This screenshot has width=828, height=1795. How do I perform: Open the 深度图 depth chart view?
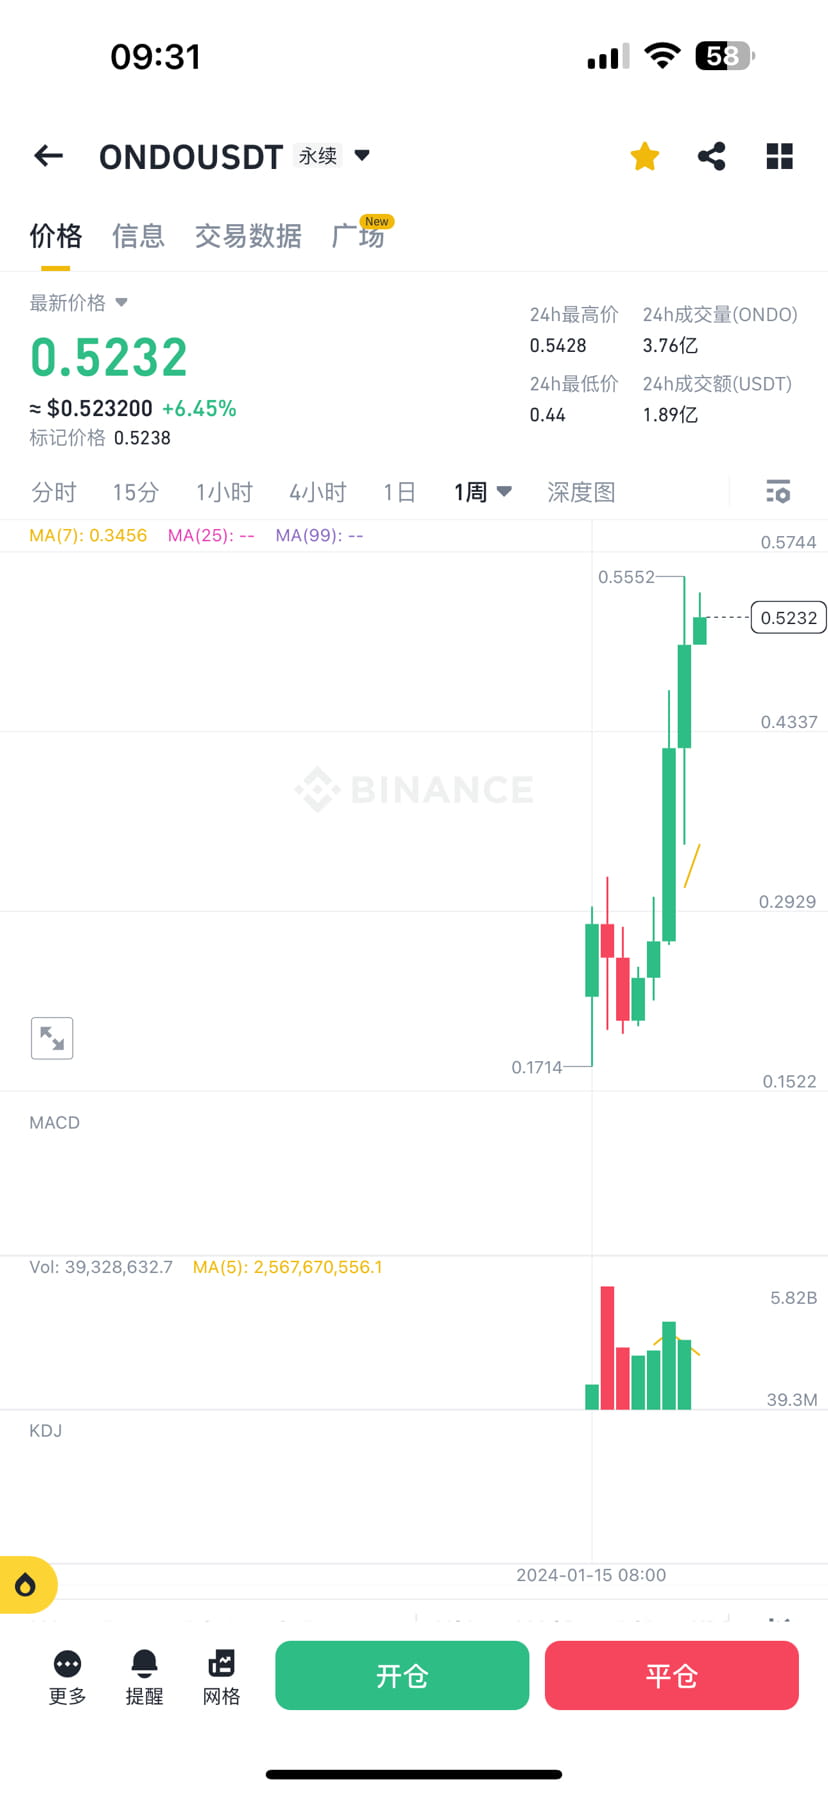580,491
